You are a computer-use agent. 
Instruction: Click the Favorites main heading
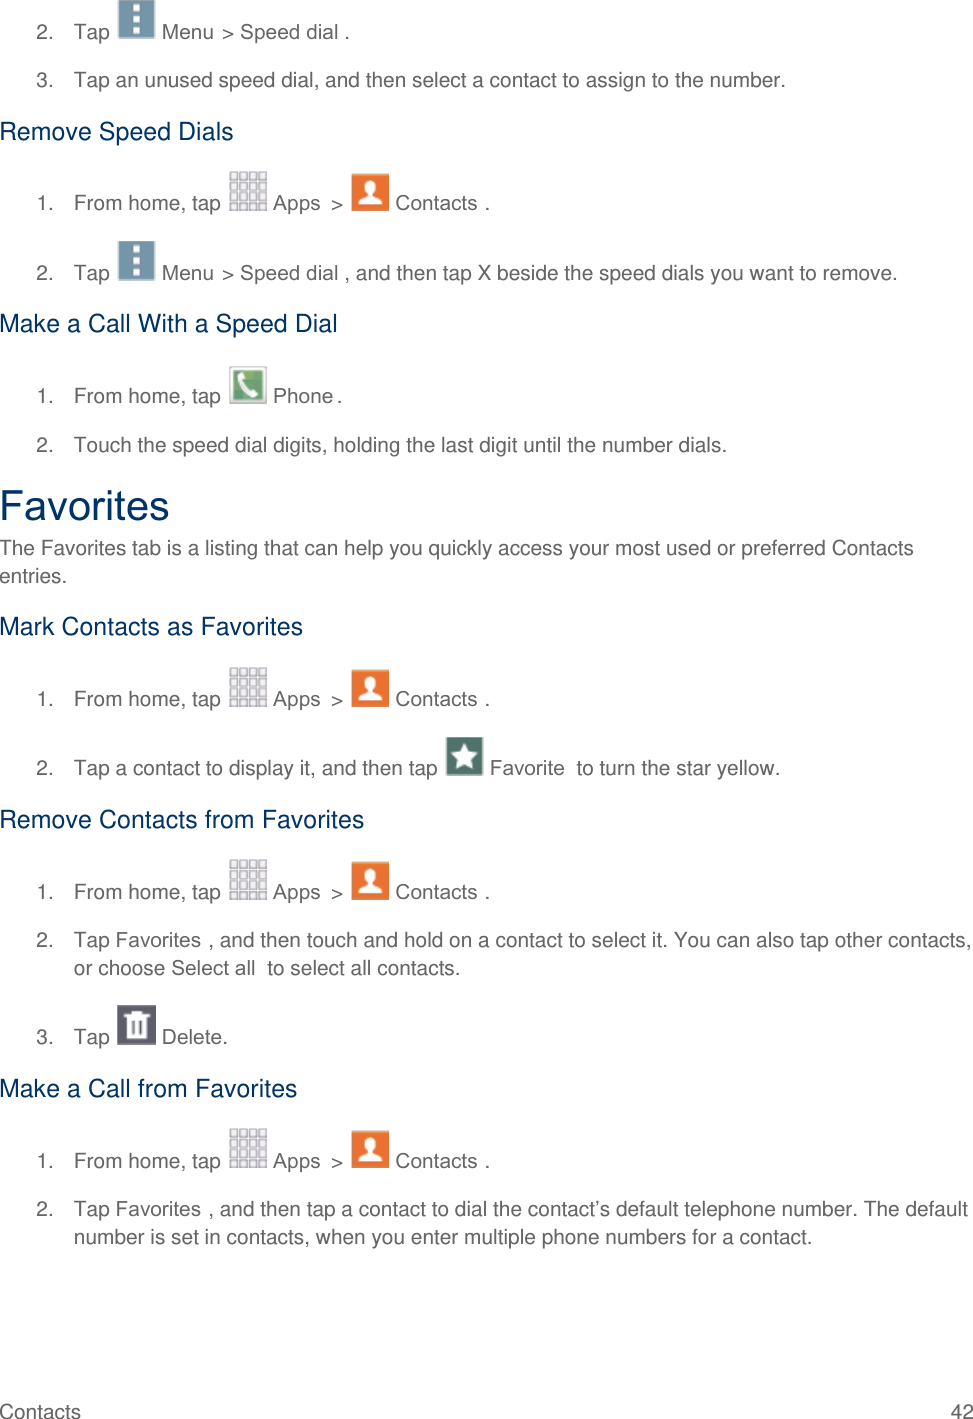tap(85, 506)
